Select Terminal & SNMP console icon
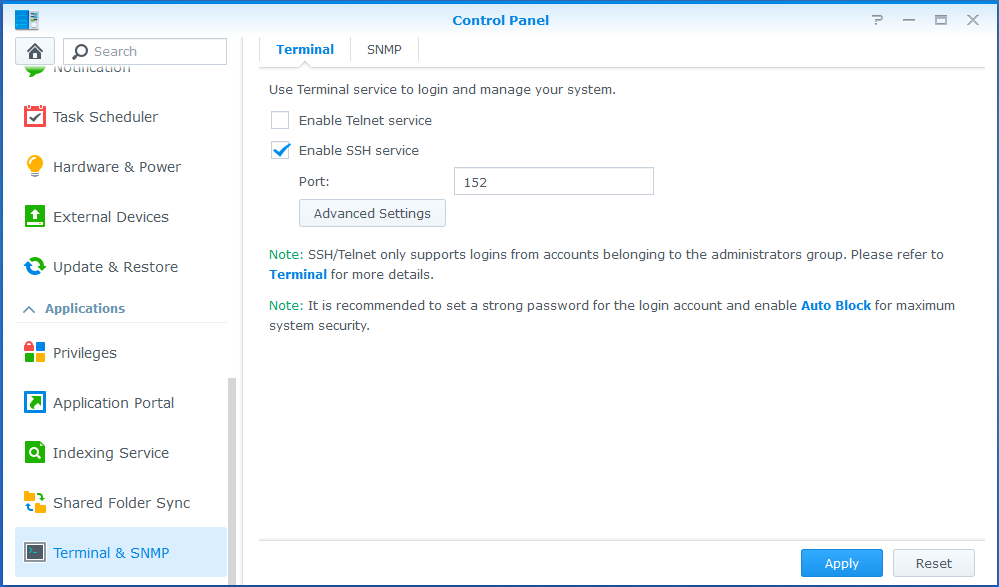The height and width of the screenshot is (587, 999). 34,552
